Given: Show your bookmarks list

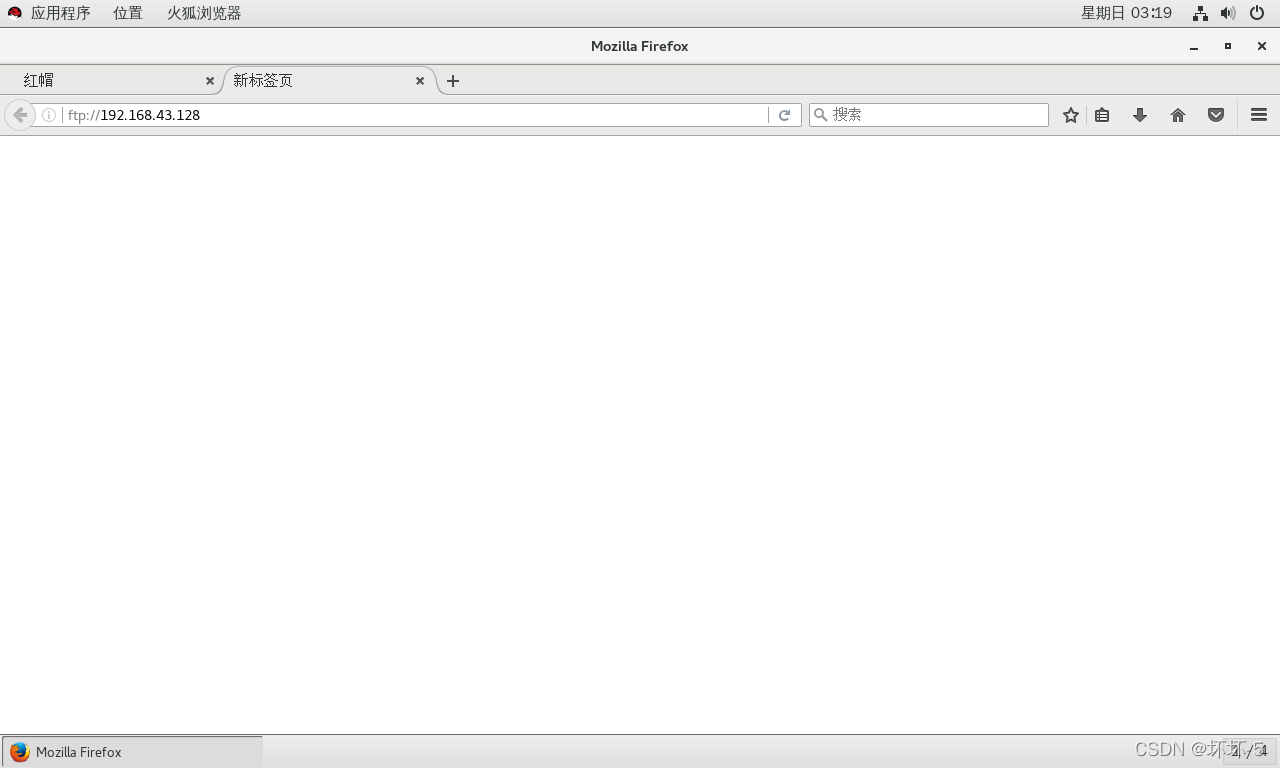Looking at the screenshot, I should (1102, 115).
